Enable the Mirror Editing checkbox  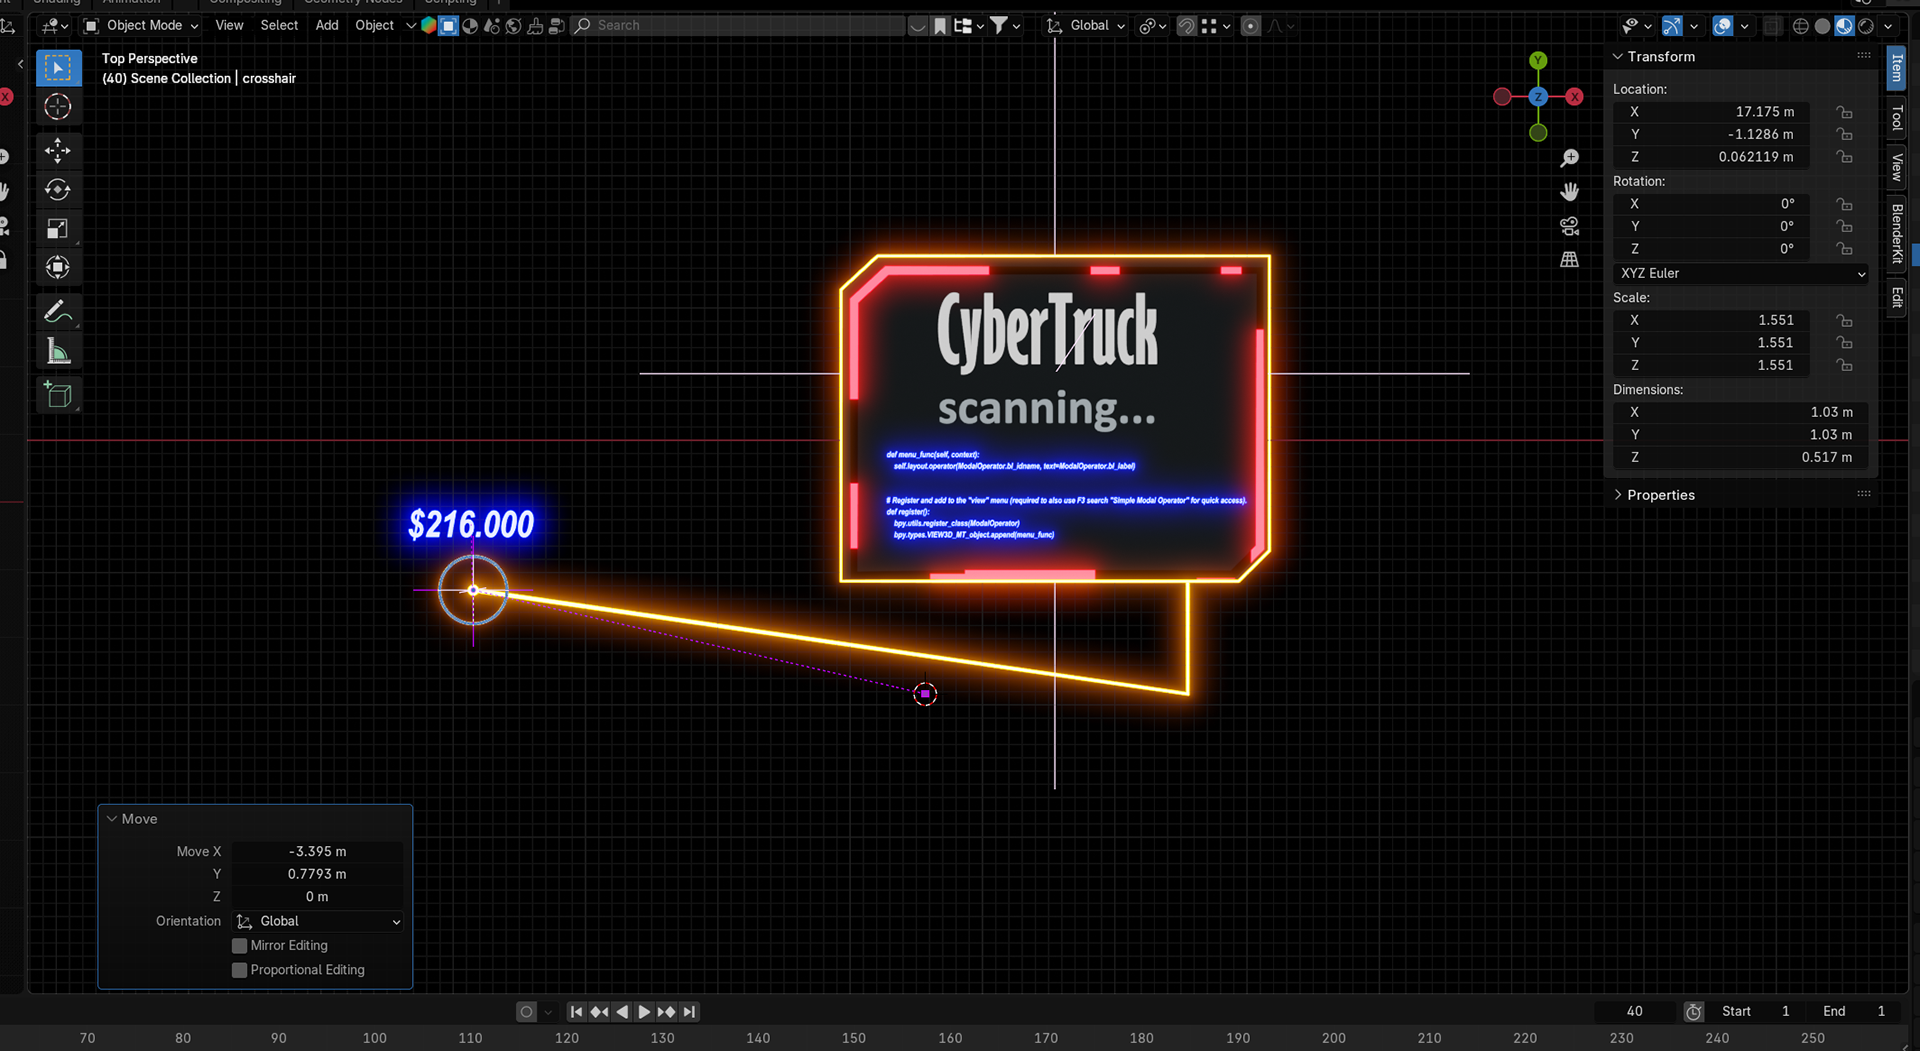[239, 946]
